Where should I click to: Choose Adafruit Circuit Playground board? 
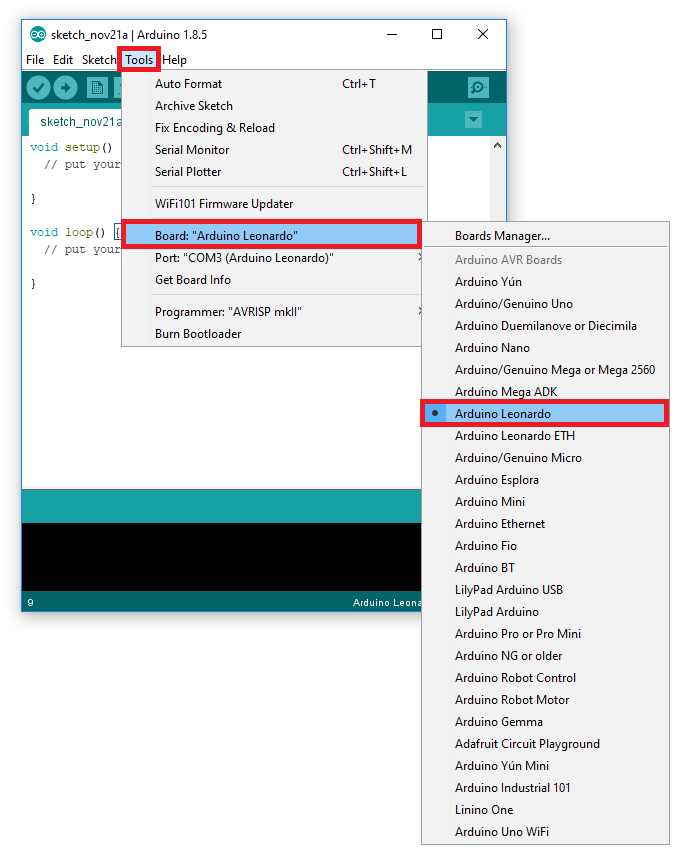tap(545, 744)
